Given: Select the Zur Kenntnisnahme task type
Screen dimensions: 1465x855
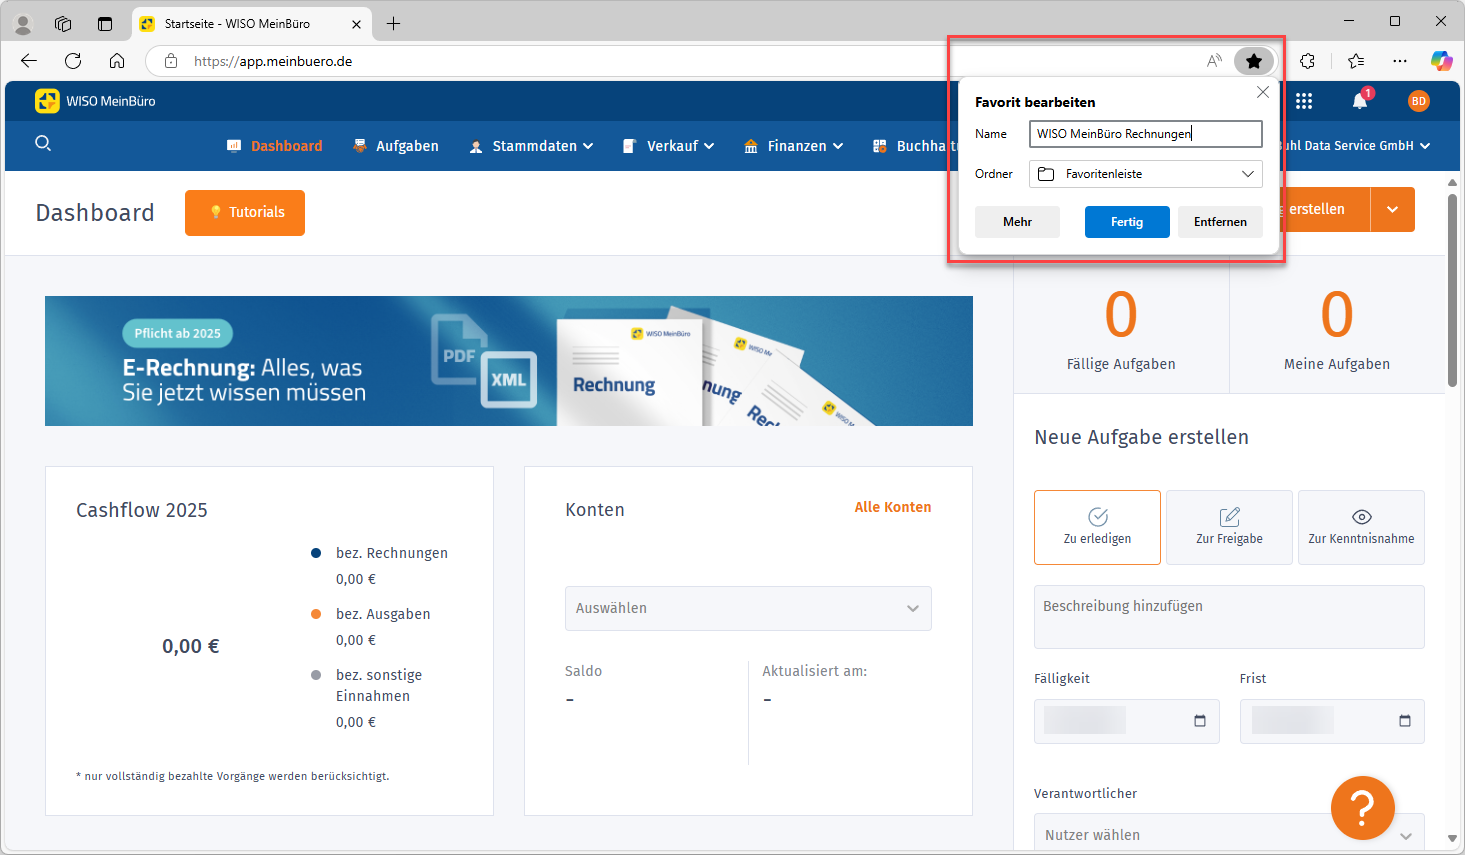Looking at the screenshot, I should [1361, 527].
